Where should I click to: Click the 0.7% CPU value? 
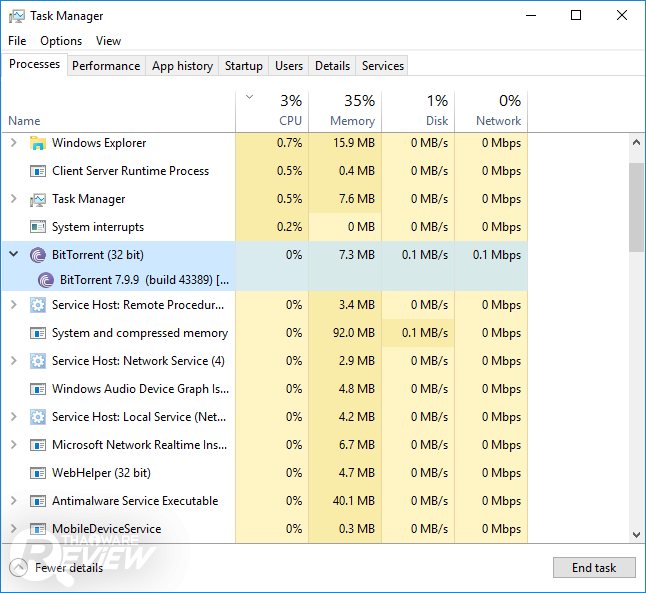click(x=289, y=143)
